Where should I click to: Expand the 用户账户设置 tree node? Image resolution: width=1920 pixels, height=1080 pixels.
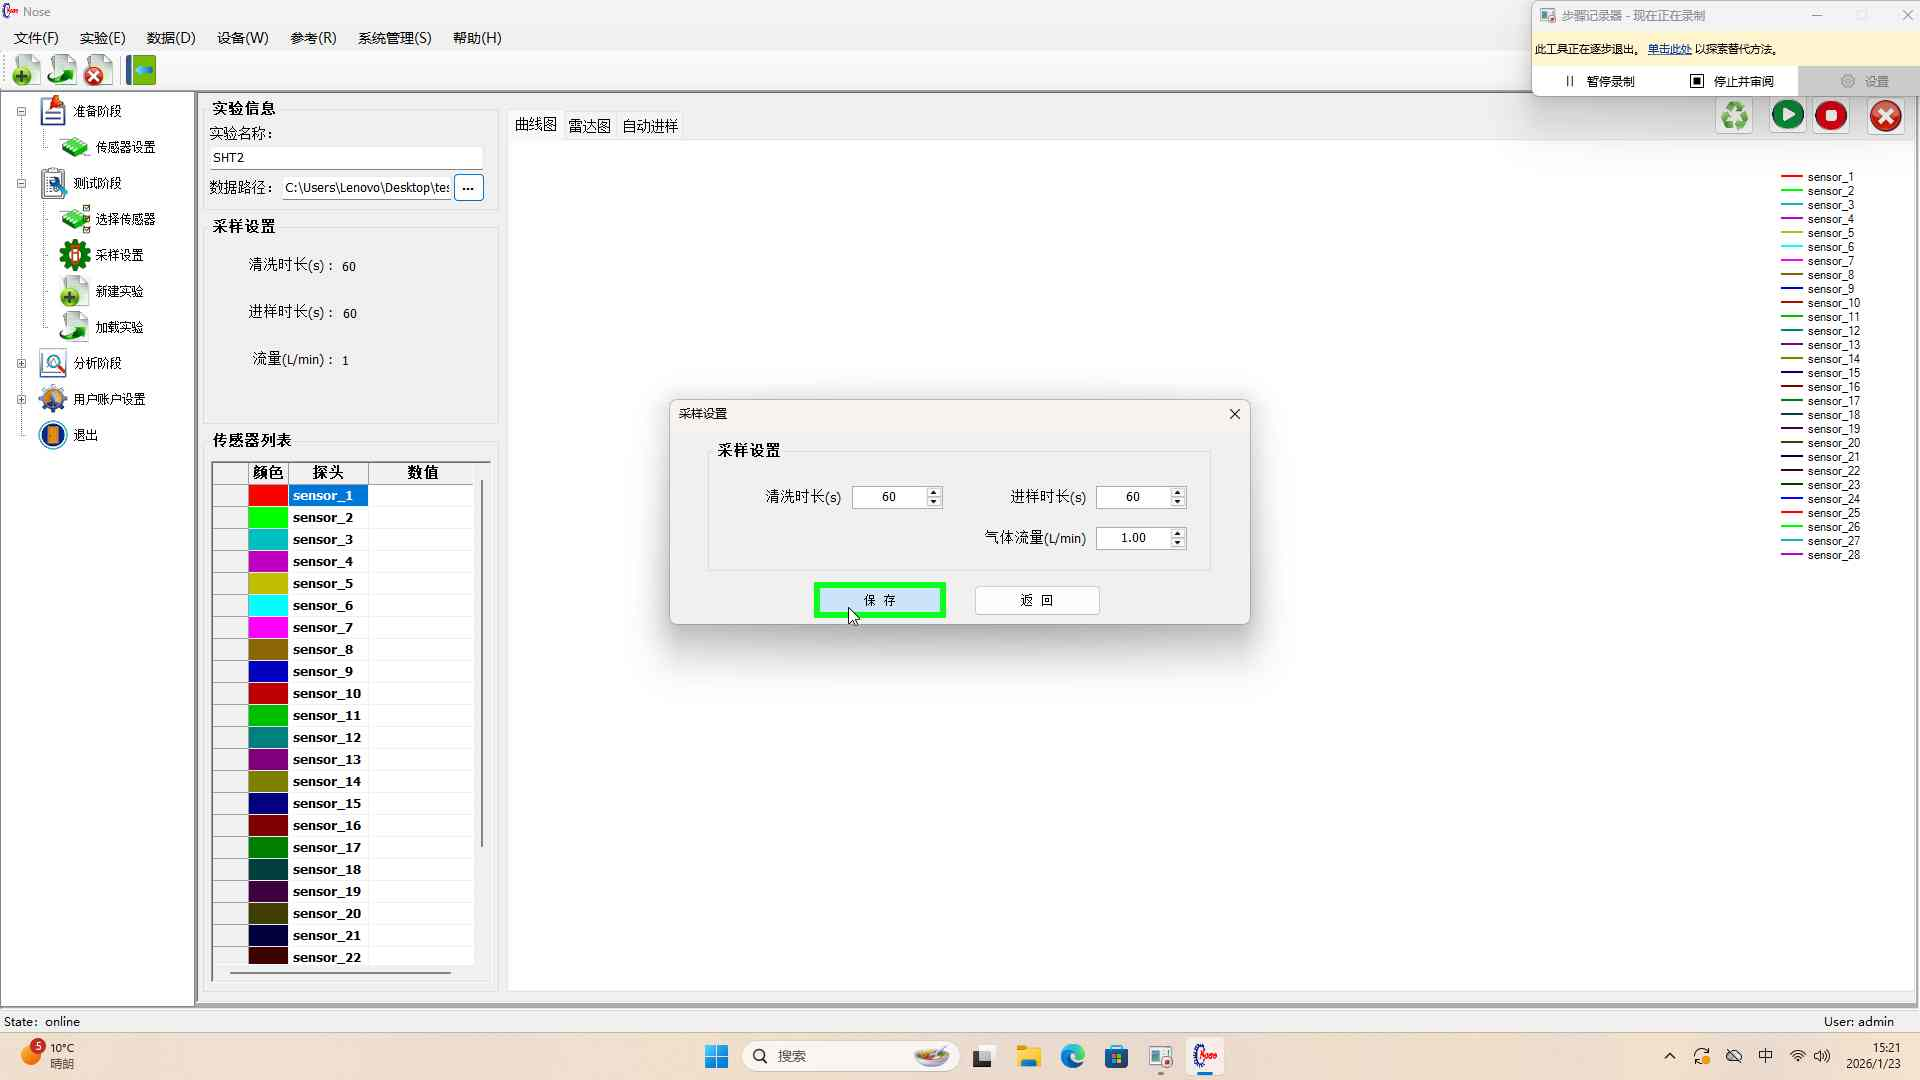(x=21, y=399)
